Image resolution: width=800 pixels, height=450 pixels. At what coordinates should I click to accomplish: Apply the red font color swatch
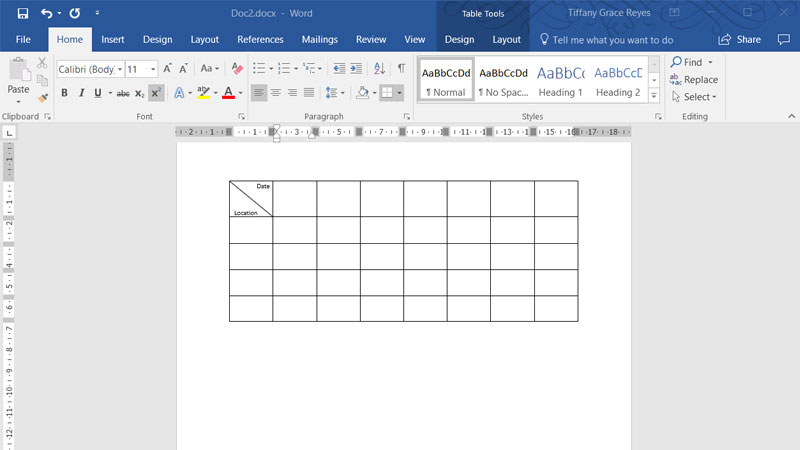(x=228, y=93)
